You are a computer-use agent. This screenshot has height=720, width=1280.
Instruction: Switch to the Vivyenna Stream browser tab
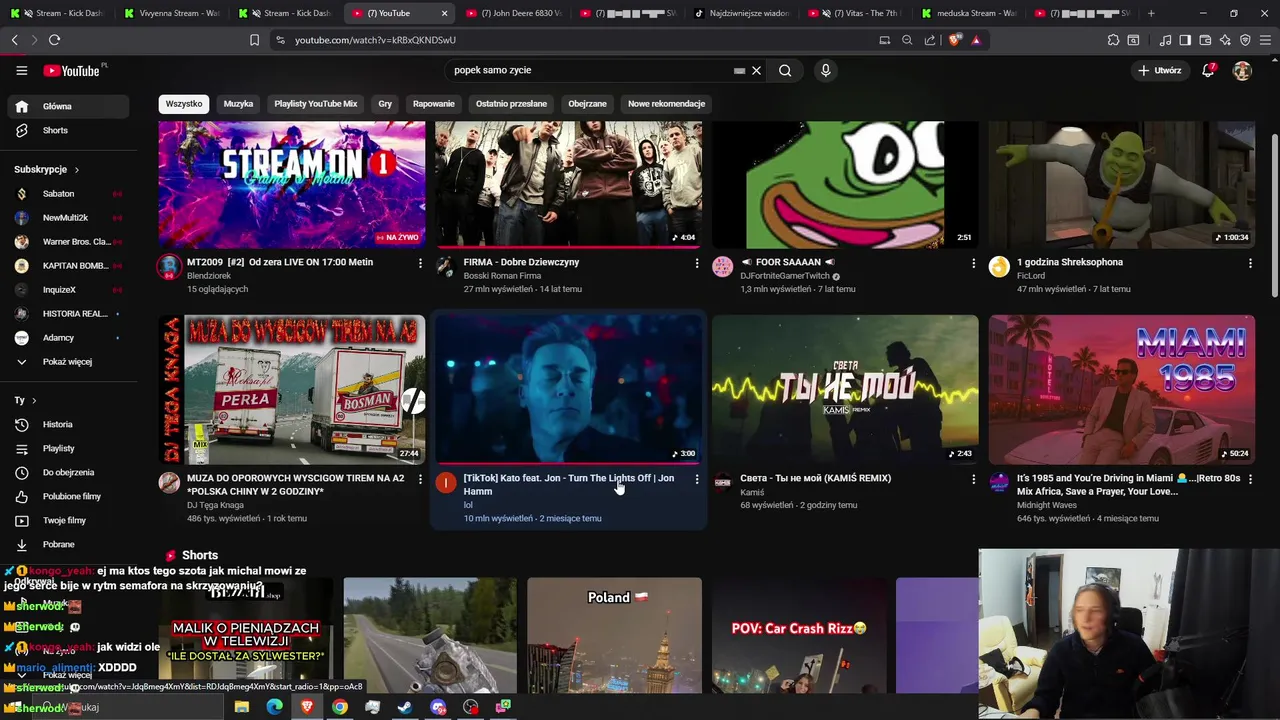(170, 13)
